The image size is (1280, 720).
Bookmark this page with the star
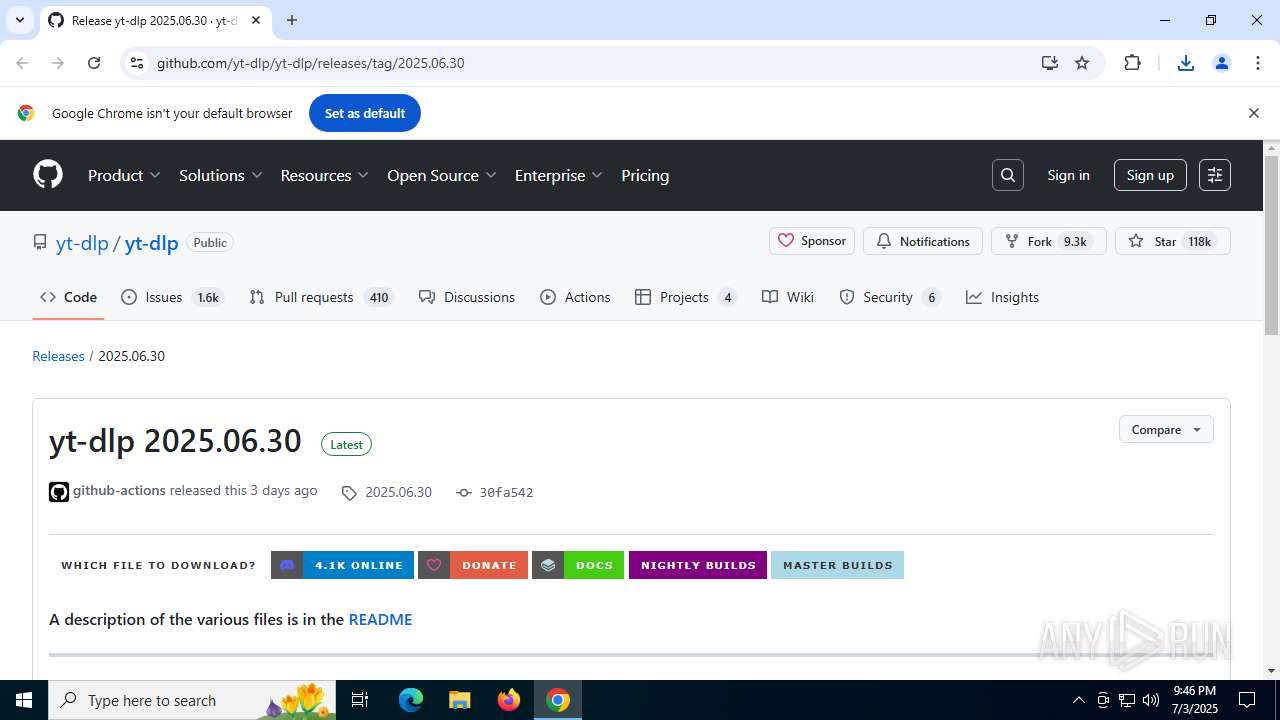1082,63
